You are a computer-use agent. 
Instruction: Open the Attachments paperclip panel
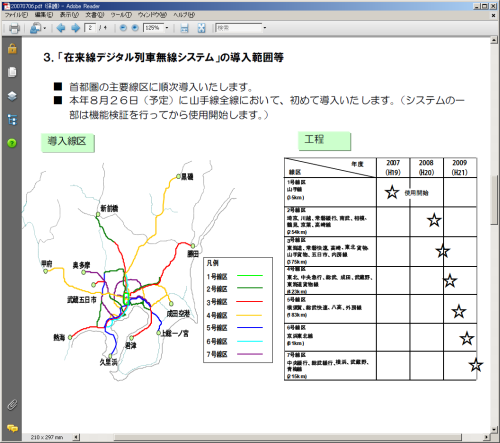click(x=12, y=405)
